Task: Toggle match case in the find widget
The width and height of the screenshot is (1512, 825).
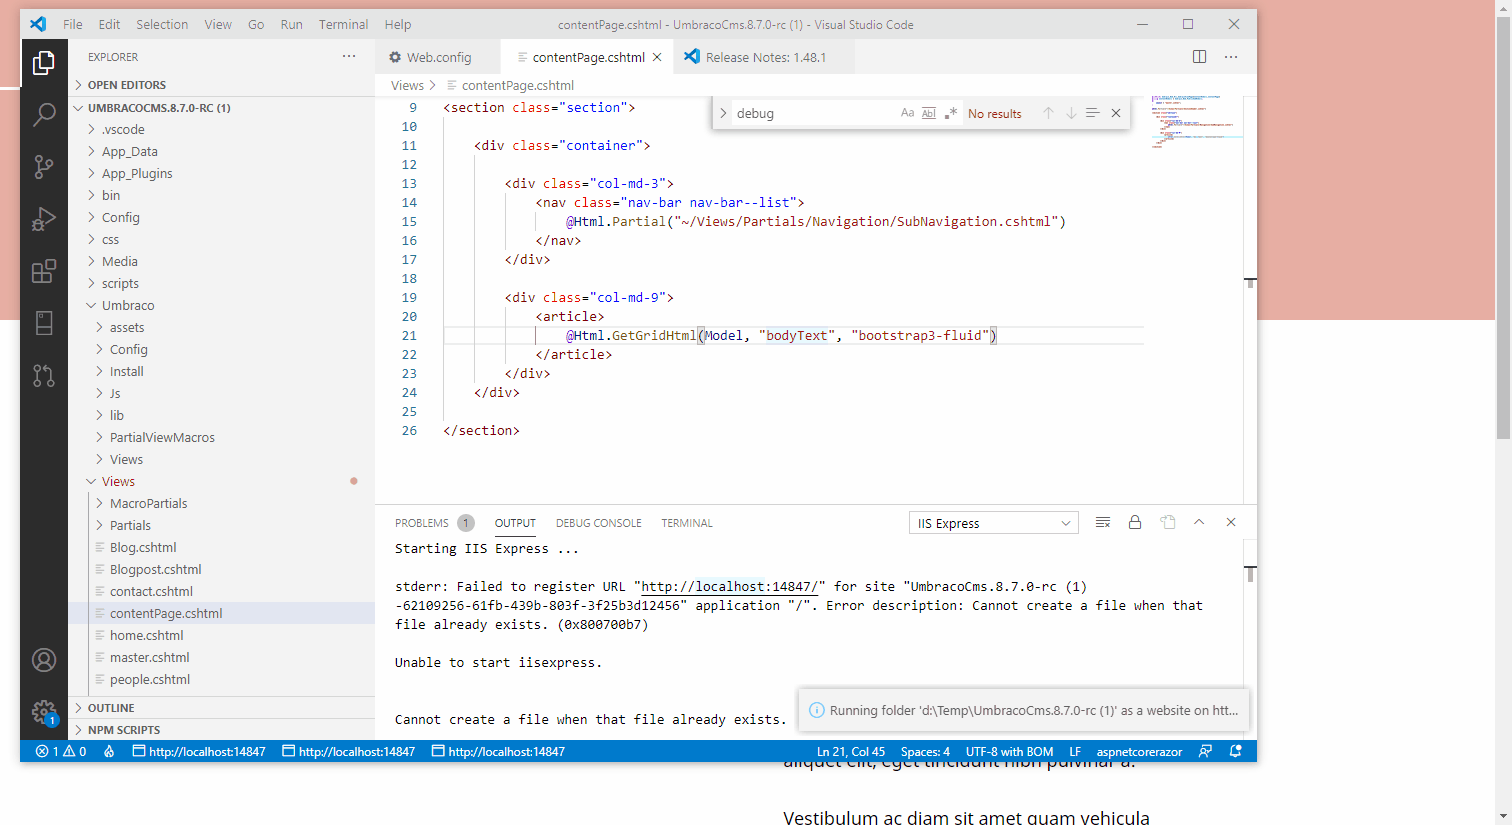Action: tap(907, 112)
